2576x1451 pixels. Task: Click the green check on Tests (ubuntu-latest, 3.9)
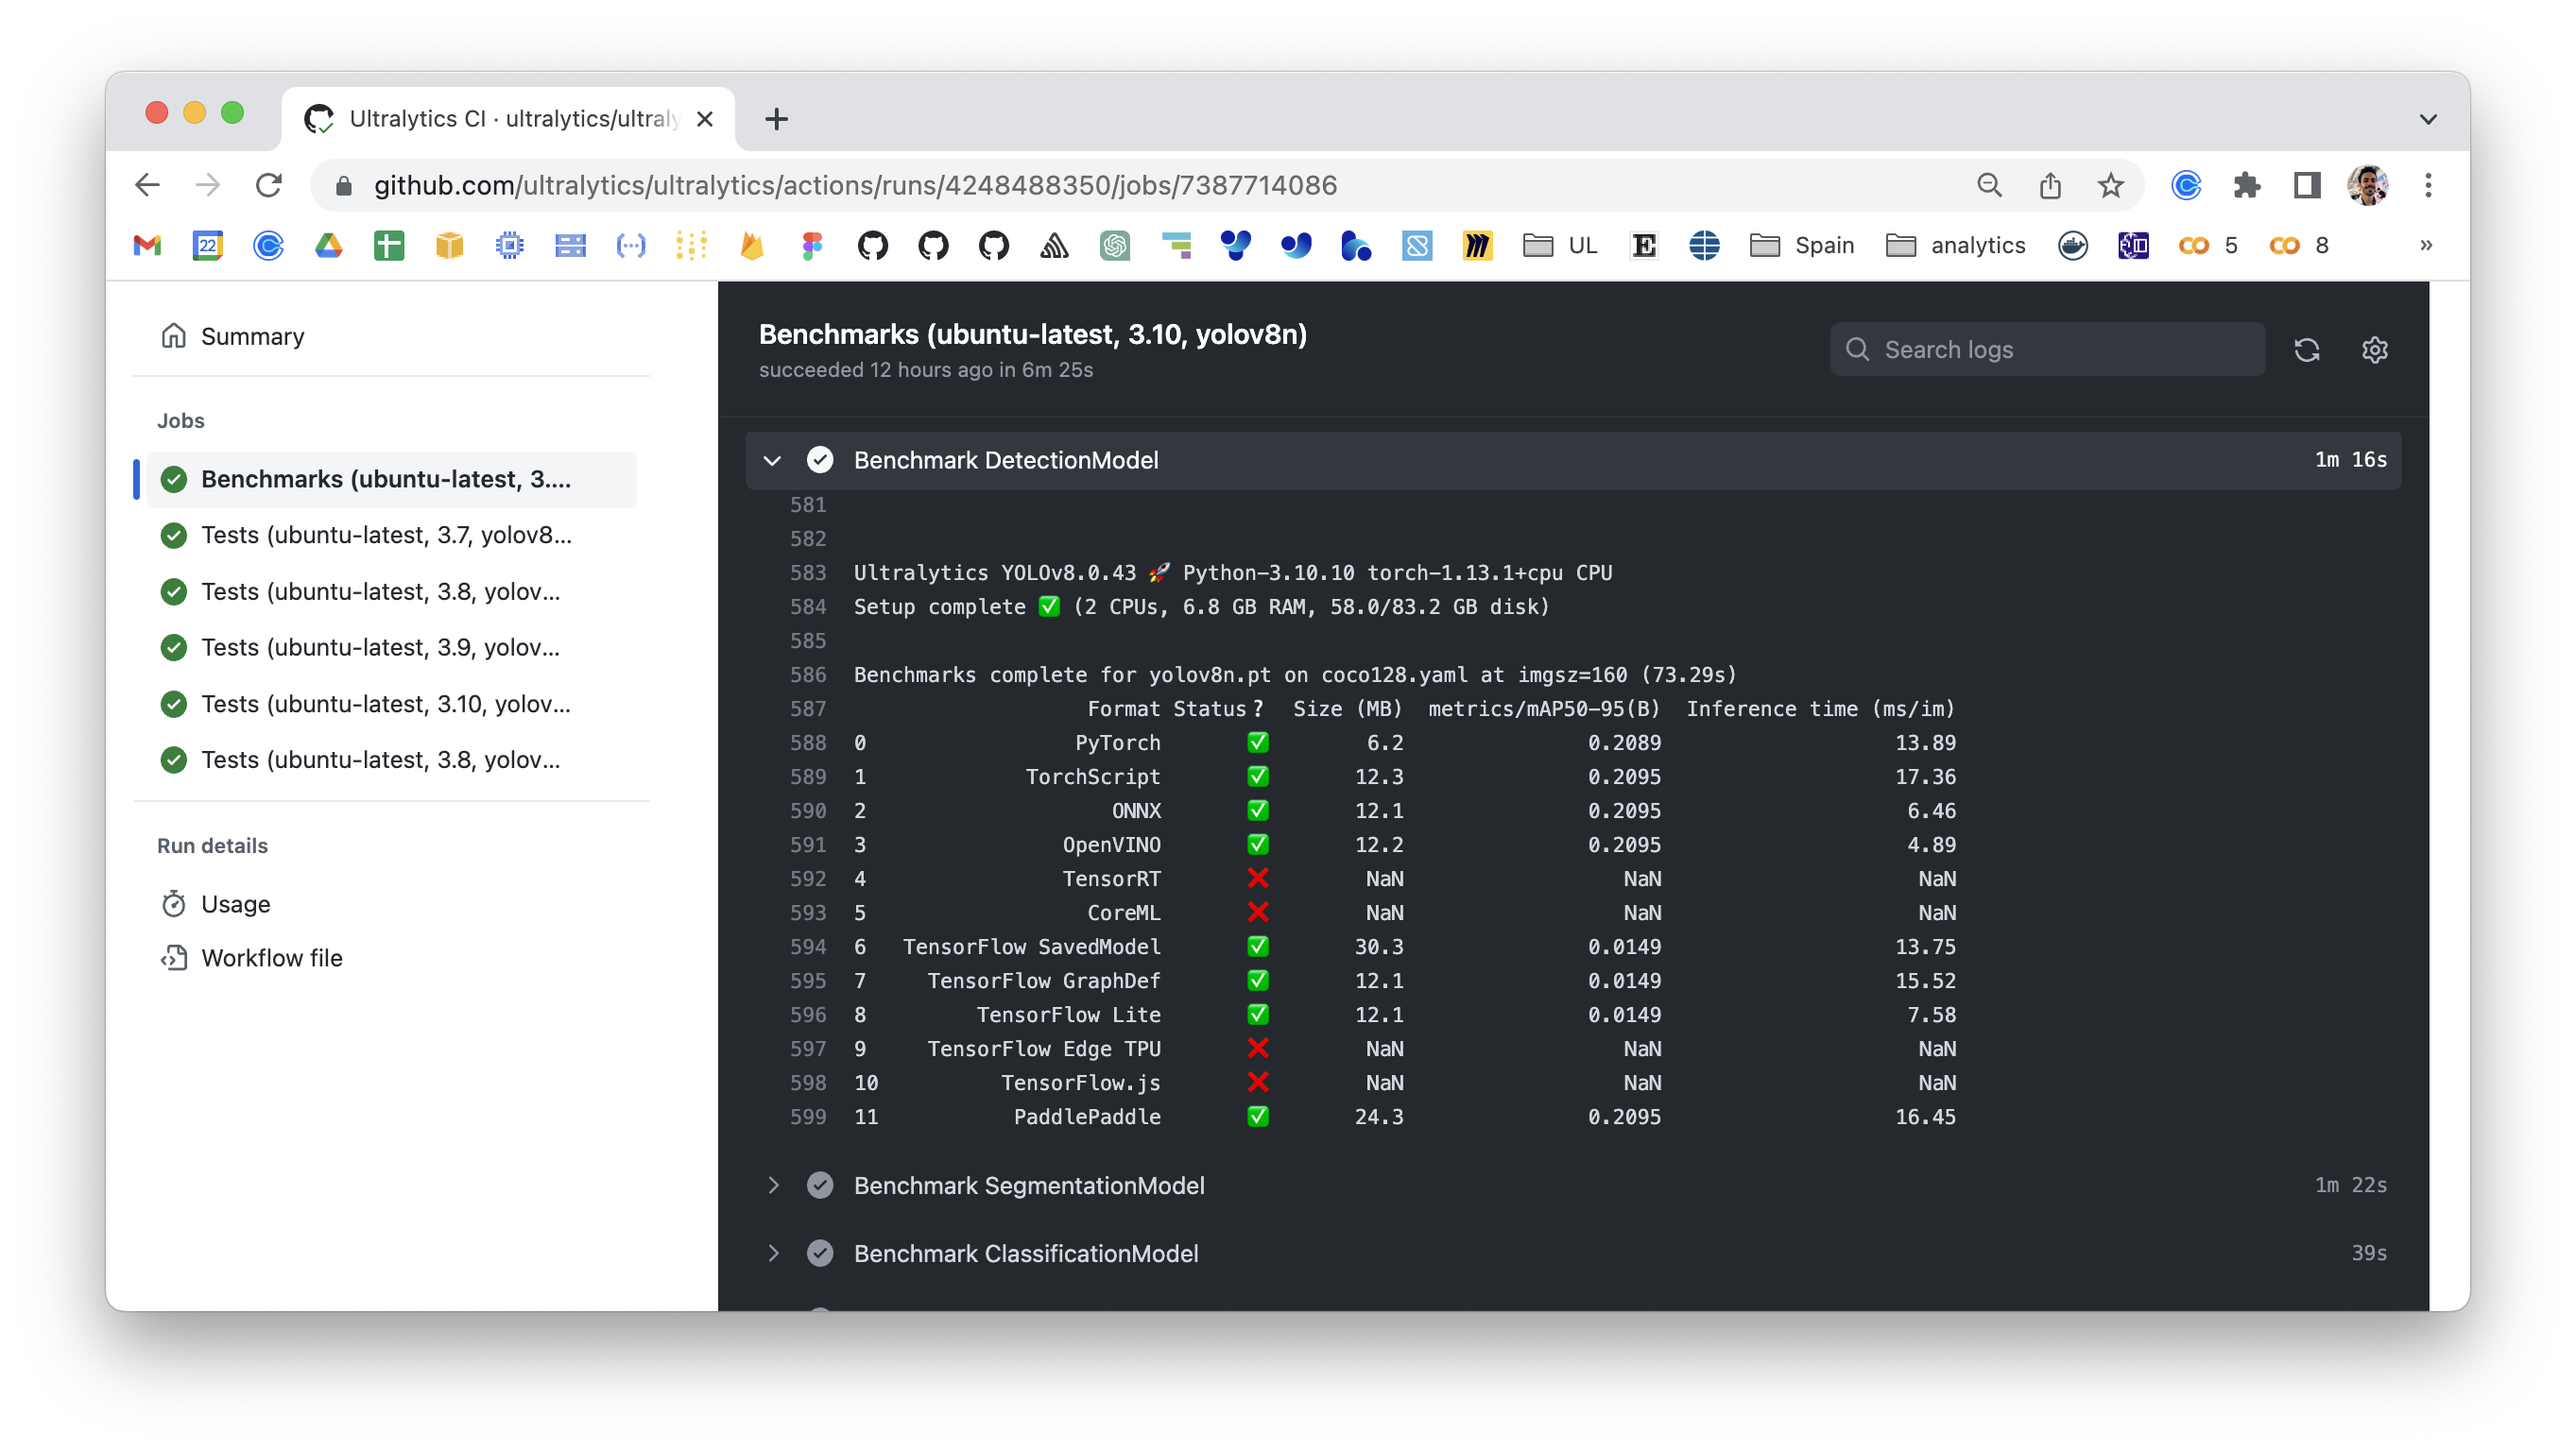tap(173, 647)
